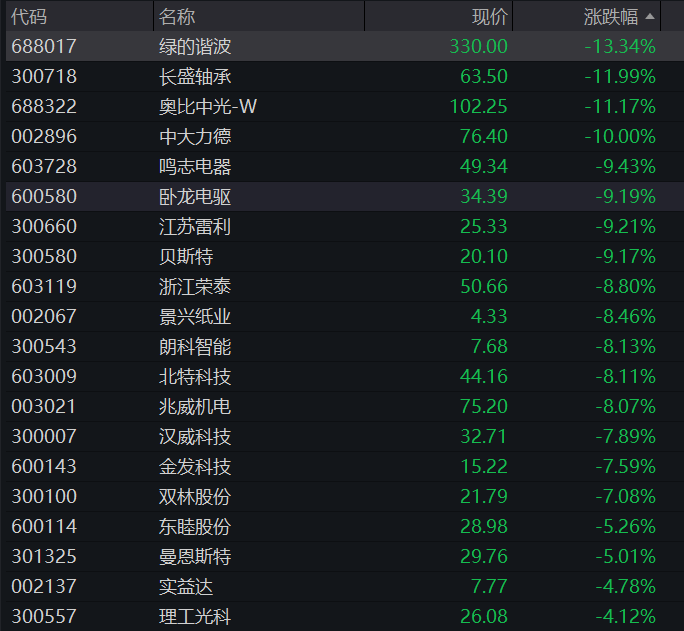Click change value -8.80%
This screenshot has height=631, width=684.
click(x=626, y=287)
